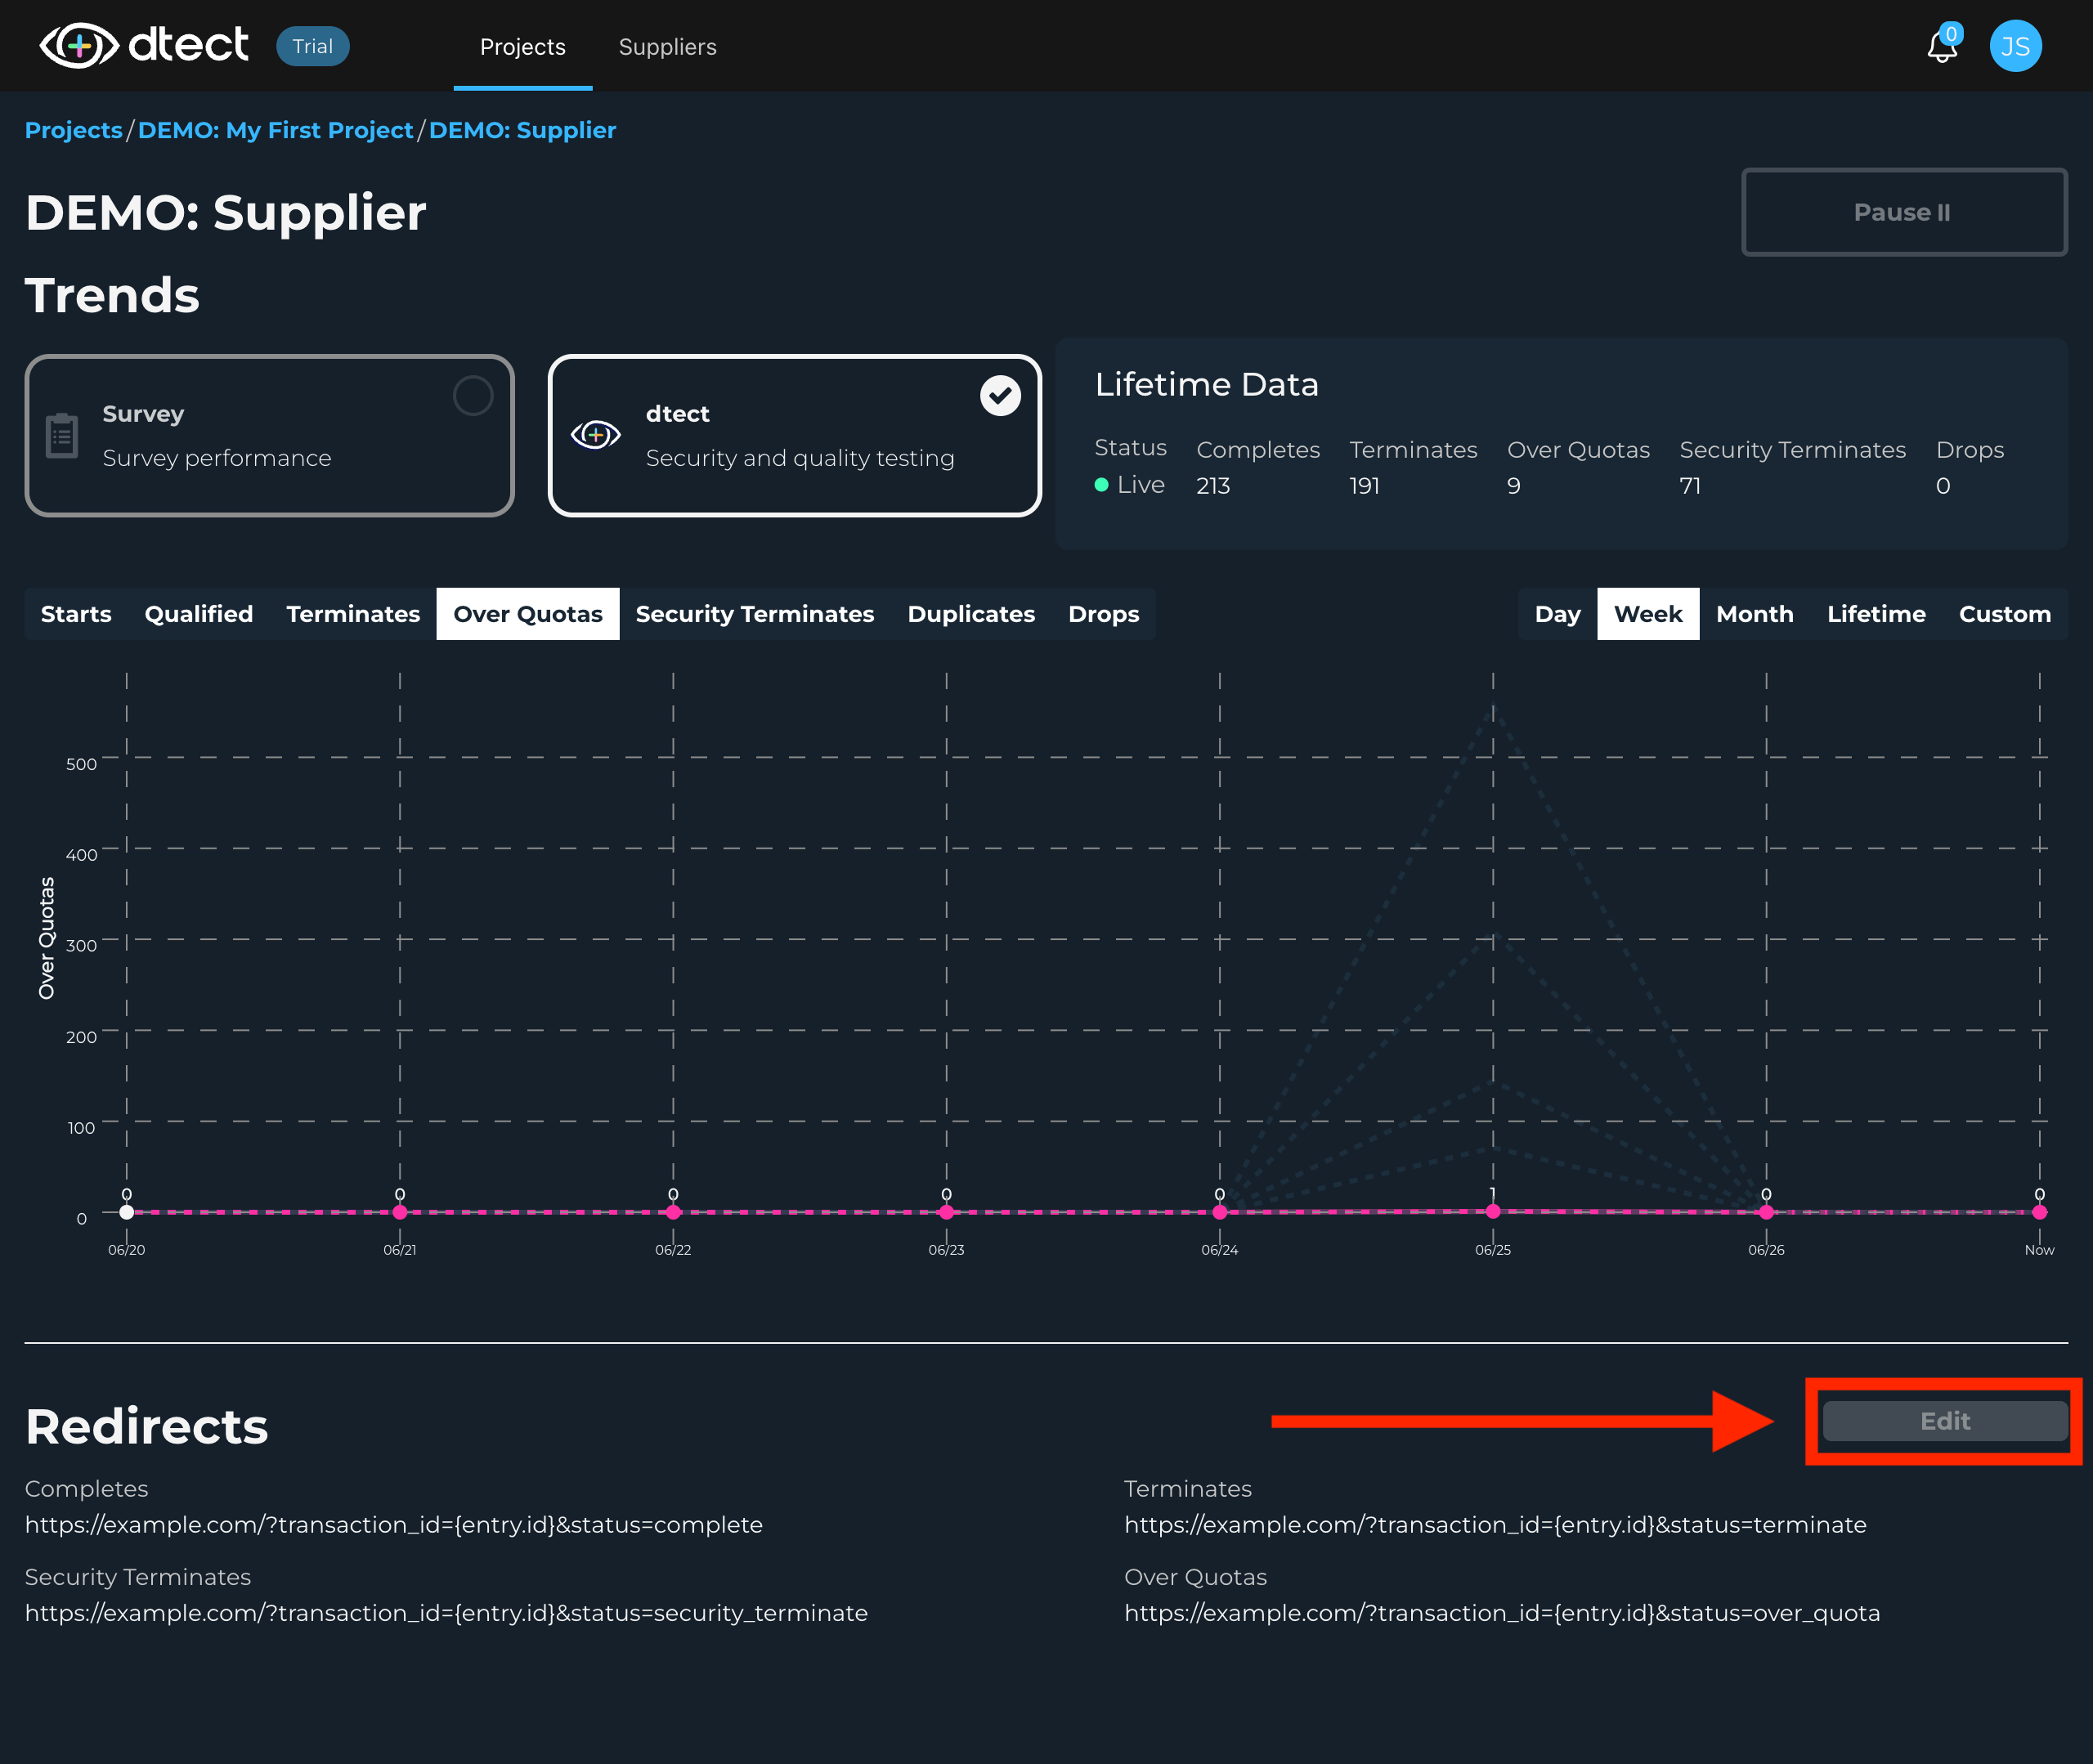Switch chart to Starts metric
Screen dimensions: 2093x1764
76,614
